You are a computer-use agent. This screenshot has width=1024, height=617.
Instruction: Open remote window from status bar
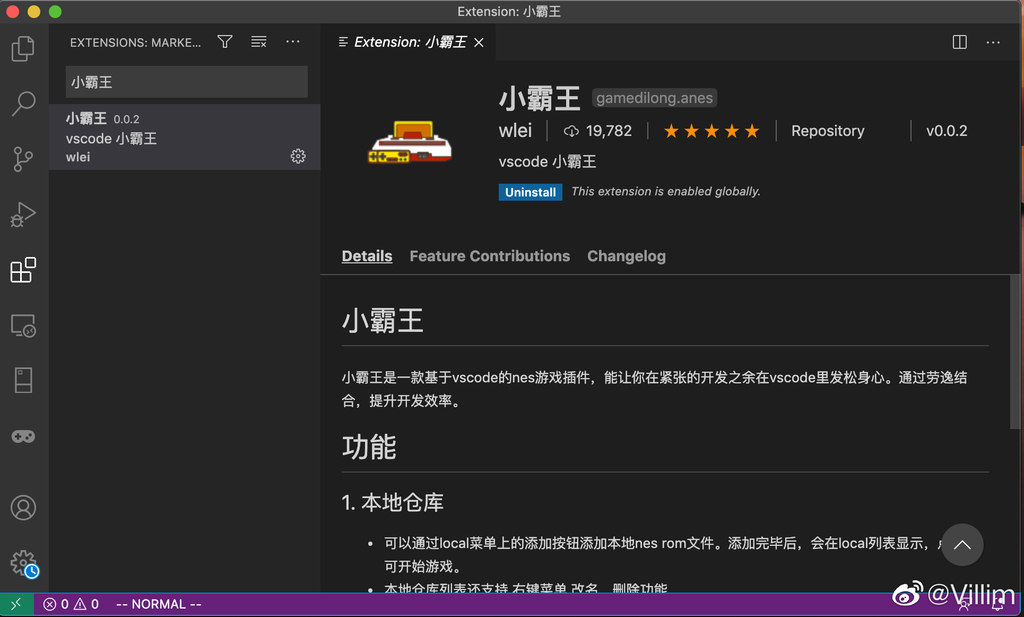point(16,605)
